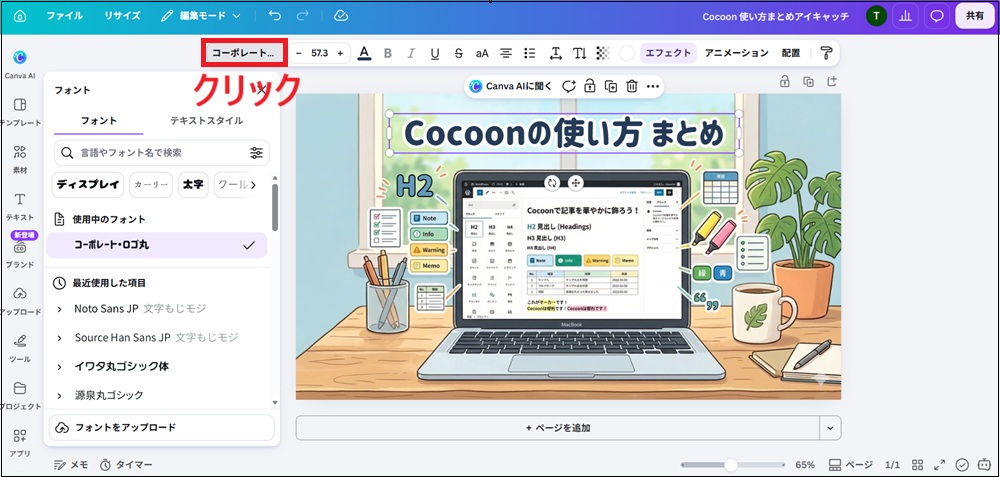Open the 配置 position panel
Viewport: 1000px width, 477px height.
pyautogui.click(x=791, y=54)
